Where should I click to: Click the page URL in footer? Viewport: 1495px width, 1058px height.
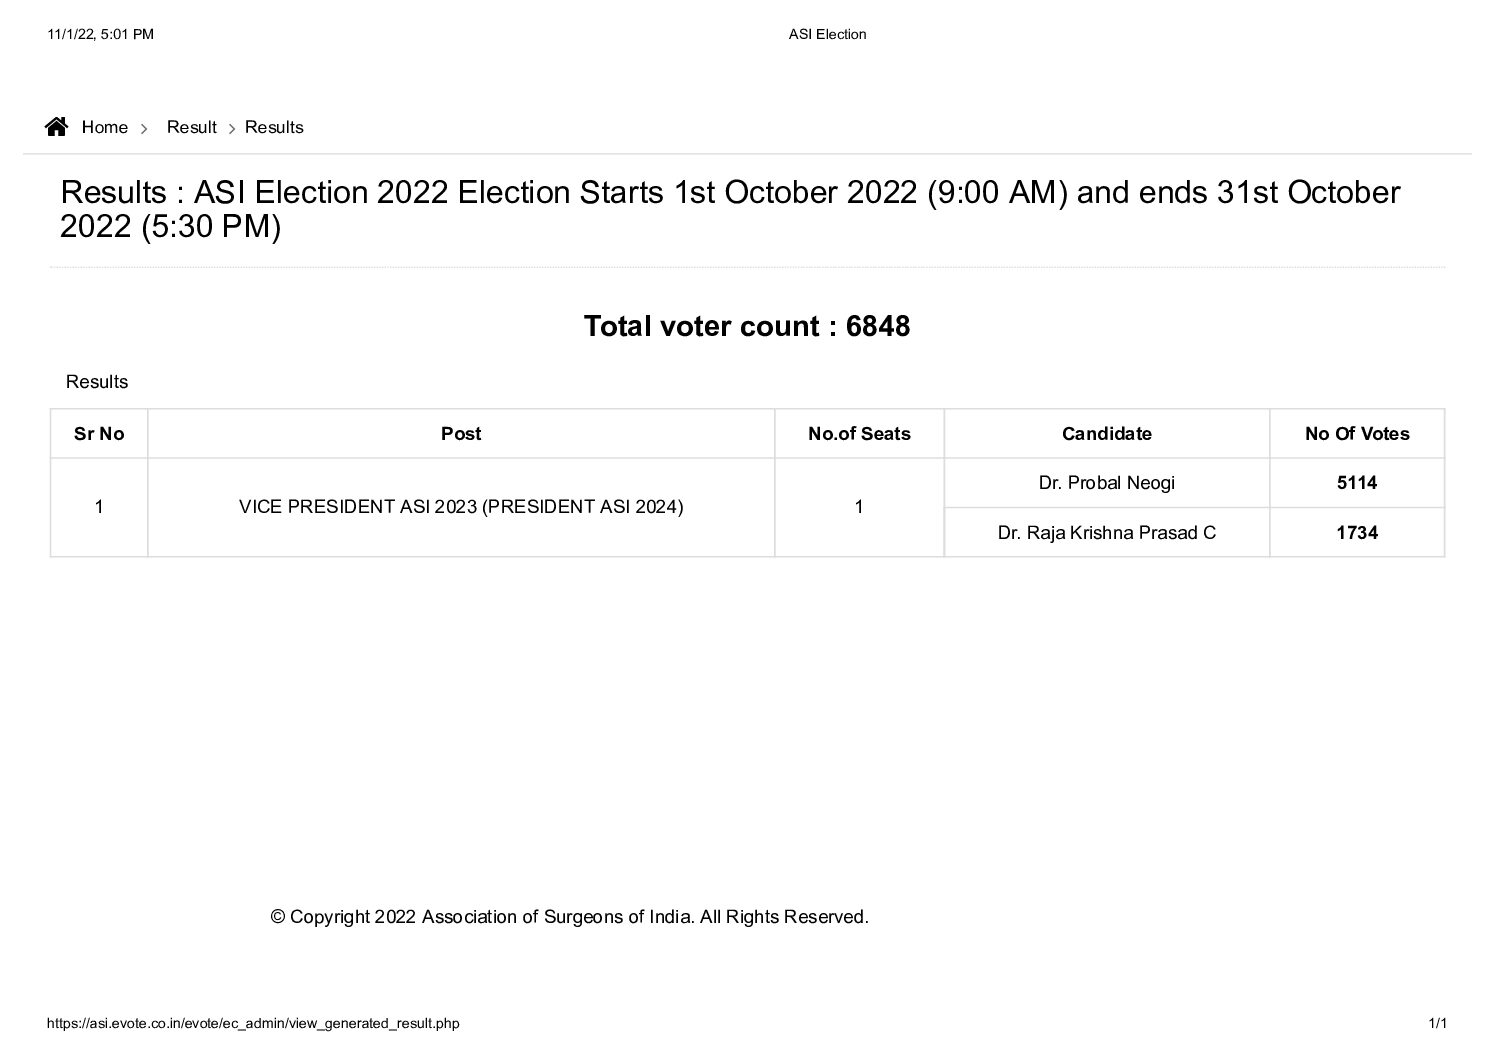(253, 1023)
